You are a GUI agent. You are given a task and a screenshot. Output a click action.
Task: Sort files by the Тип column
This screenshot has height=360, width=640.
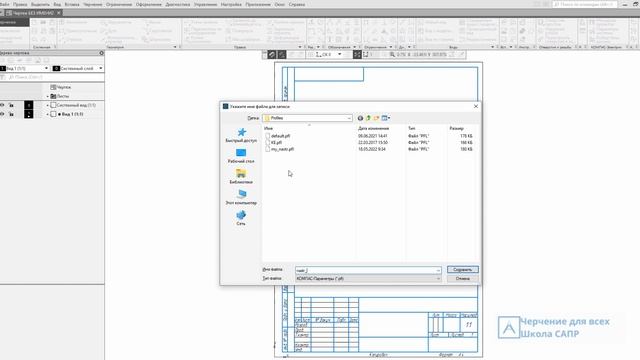411,129
